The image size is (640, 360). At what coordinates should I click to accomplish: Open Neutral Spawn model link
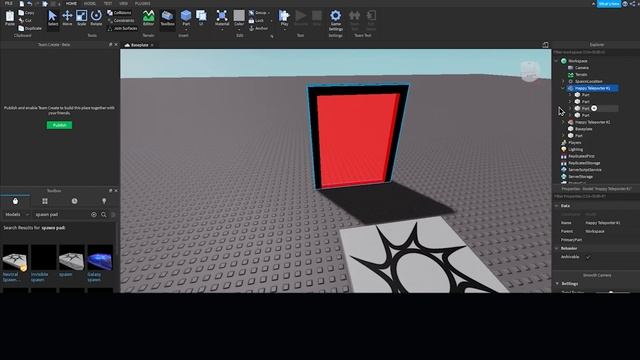tap(11, 277)
